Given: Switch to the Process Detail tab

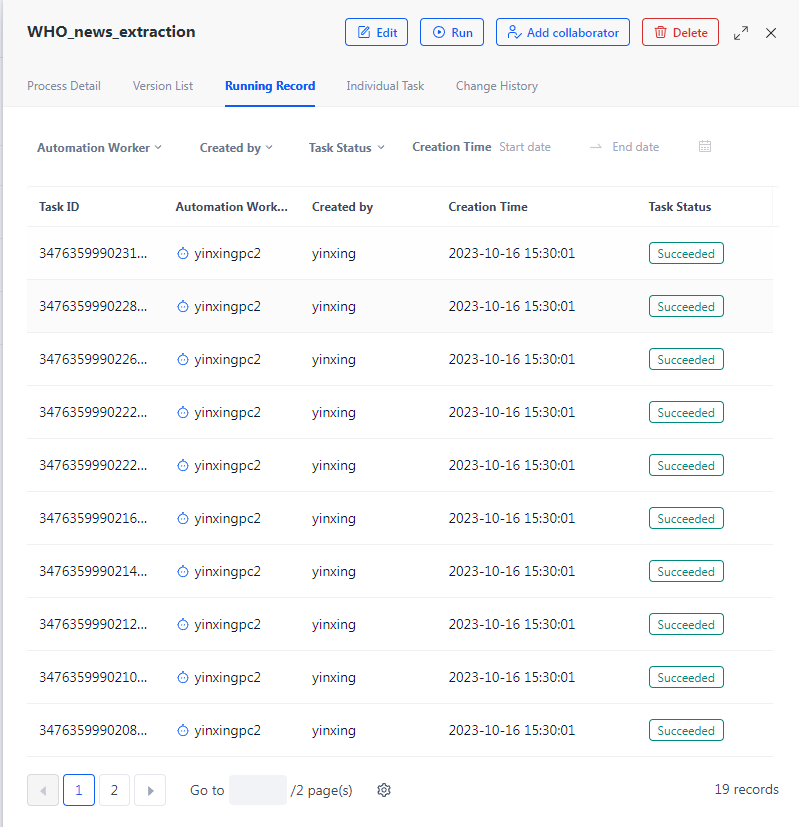Looking at the screenshot, I should coord(64,86).
